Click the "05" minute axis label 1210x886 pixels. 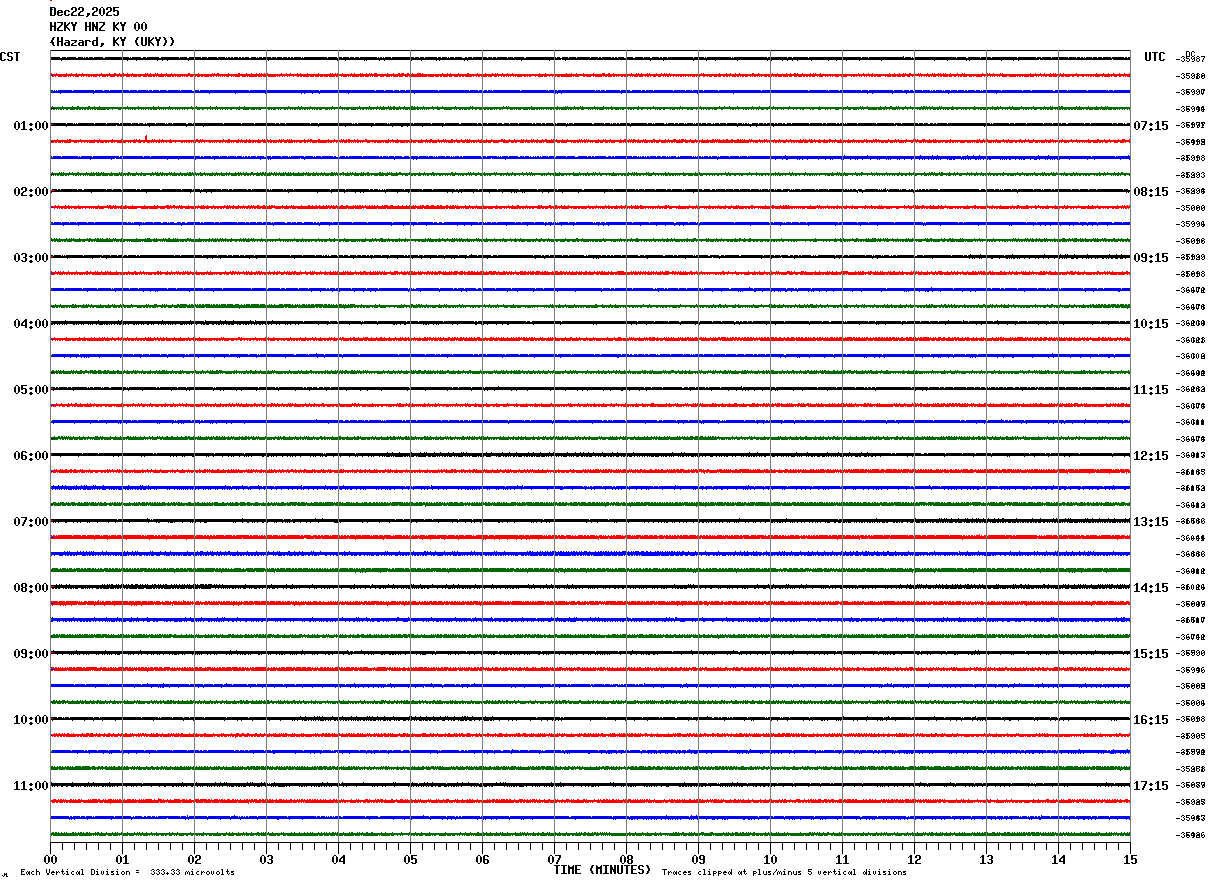pyautogui.click(x=411, y=859)
